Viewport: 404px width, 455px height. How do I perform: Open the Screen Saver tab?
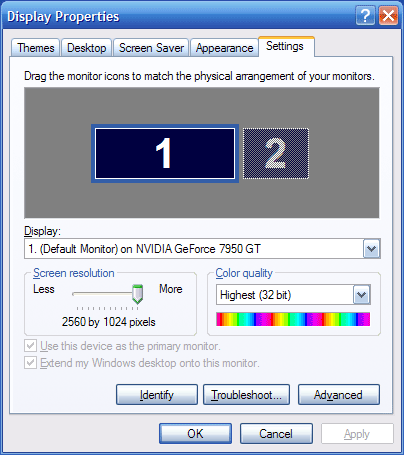[151, 48]
